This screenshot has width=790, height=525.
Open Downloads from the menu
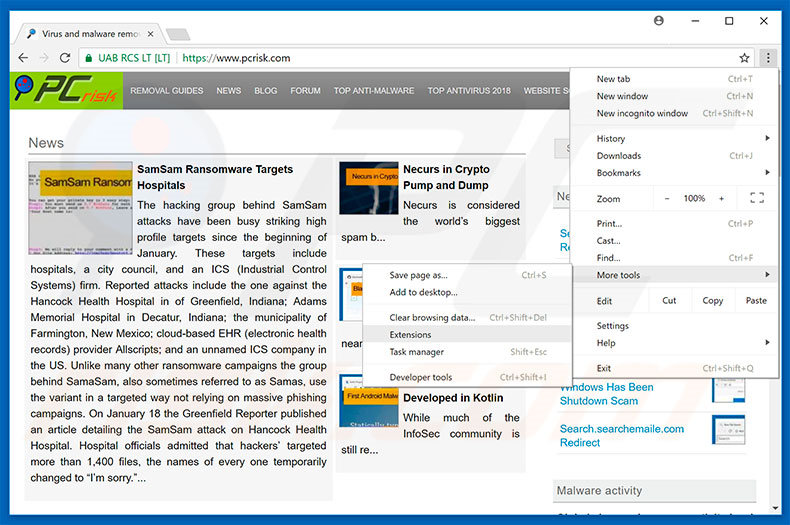click(x=674, y=156)
